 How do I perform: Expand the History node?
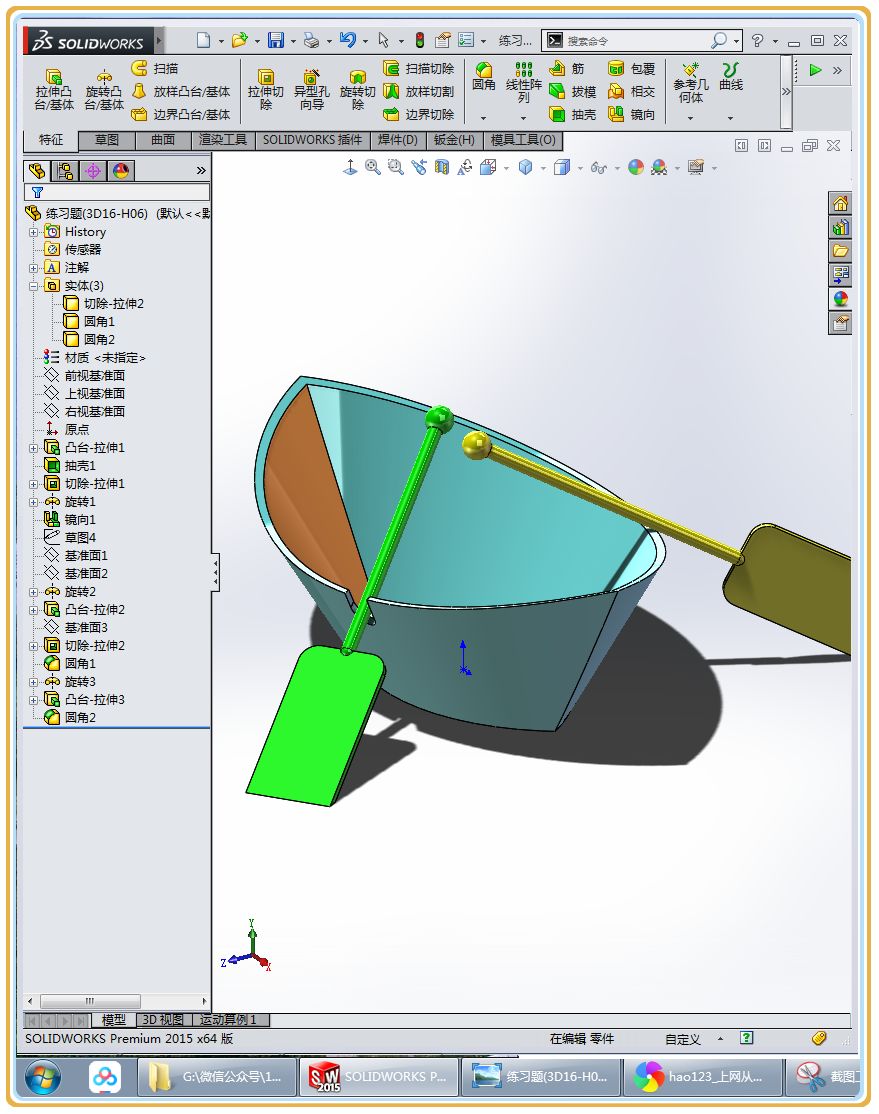click(33, 232)
